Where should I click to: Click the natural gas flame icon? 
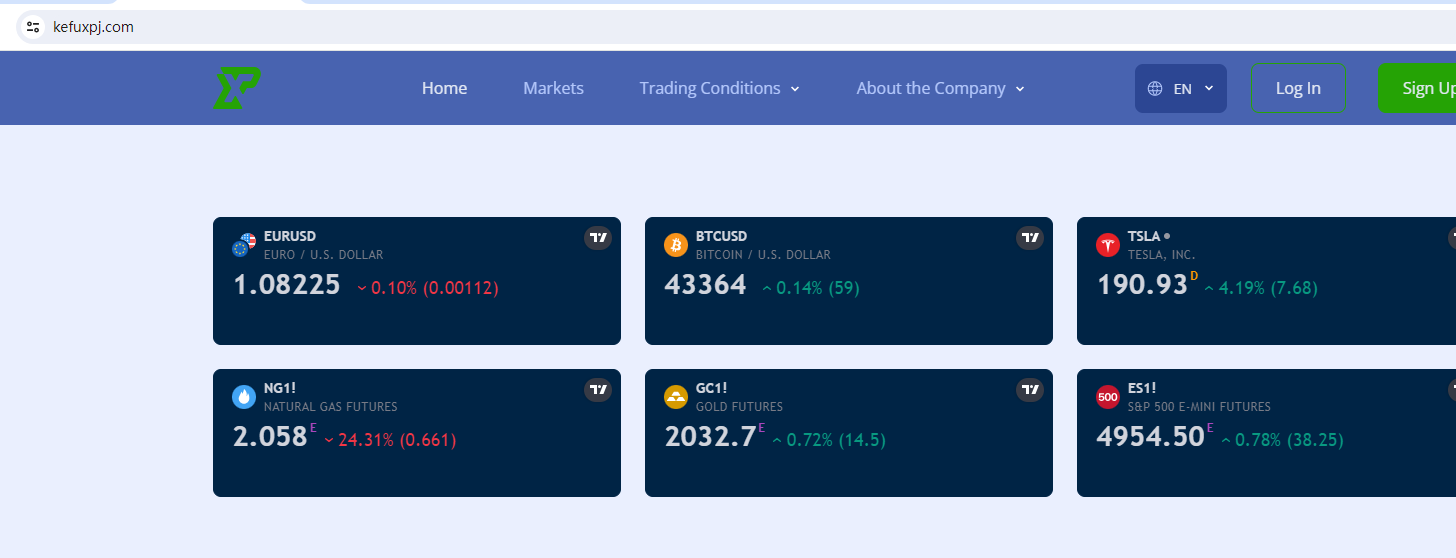(244, 397)
